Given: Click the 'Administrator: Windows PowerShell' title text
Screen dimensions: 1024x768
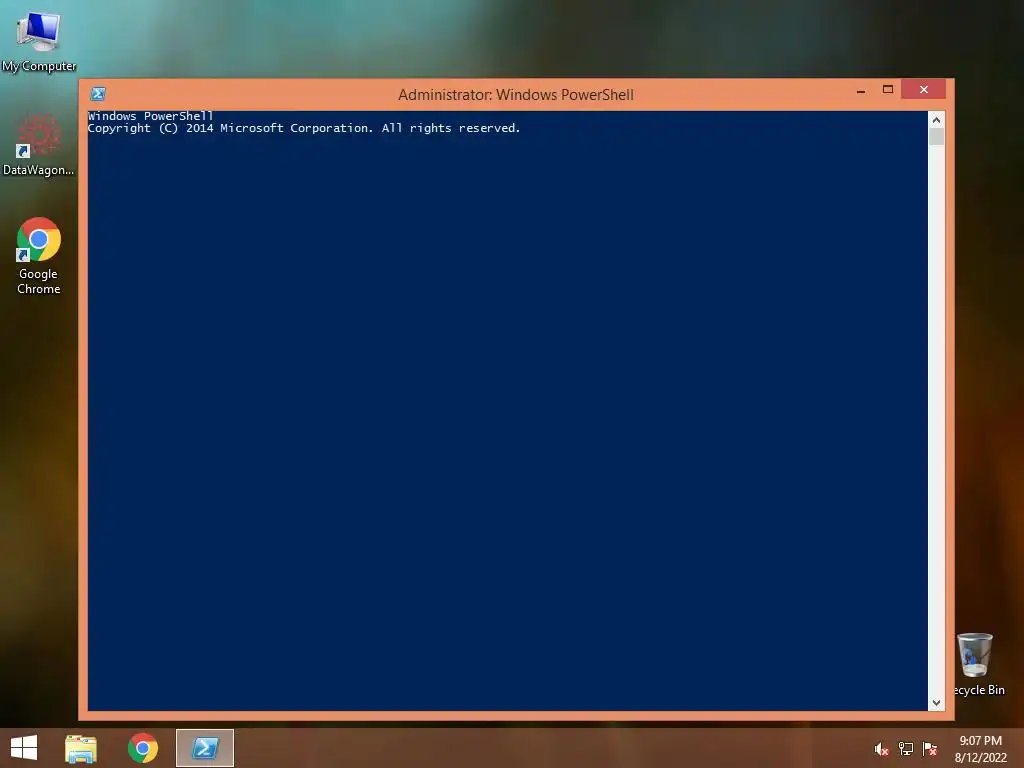Looking at the screenshot, I should 516,95.
